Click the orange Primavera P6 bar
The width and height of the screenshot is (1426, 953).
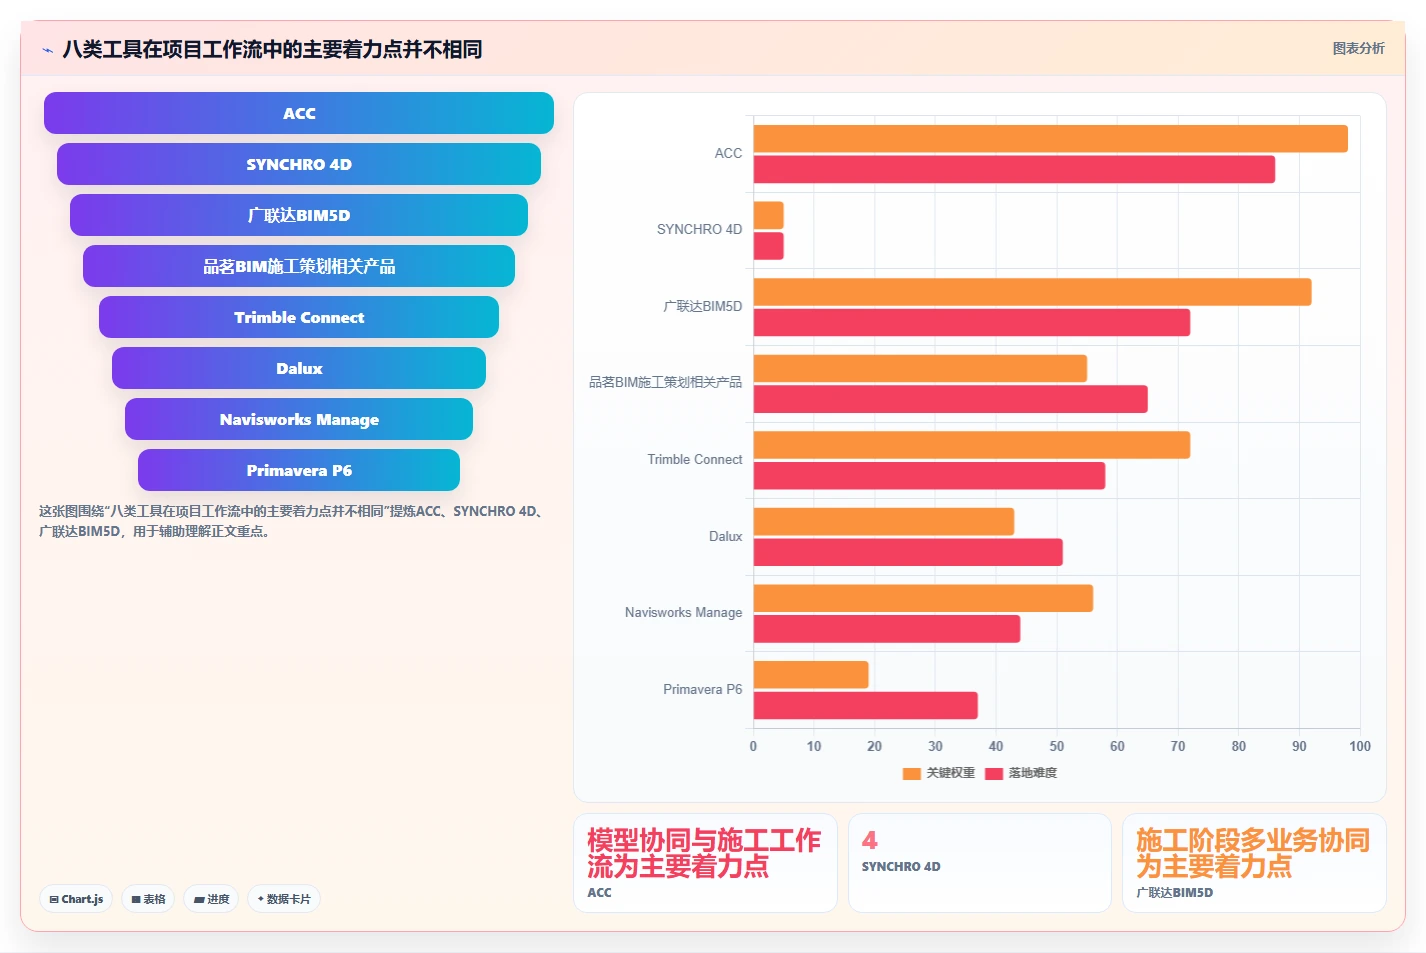(811, 675)
